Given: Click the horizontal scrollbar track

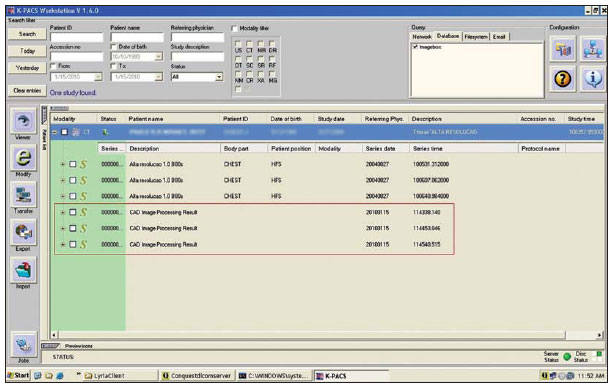Looking at the screenshot, I should pyautogui.click(x=311, y=335).
